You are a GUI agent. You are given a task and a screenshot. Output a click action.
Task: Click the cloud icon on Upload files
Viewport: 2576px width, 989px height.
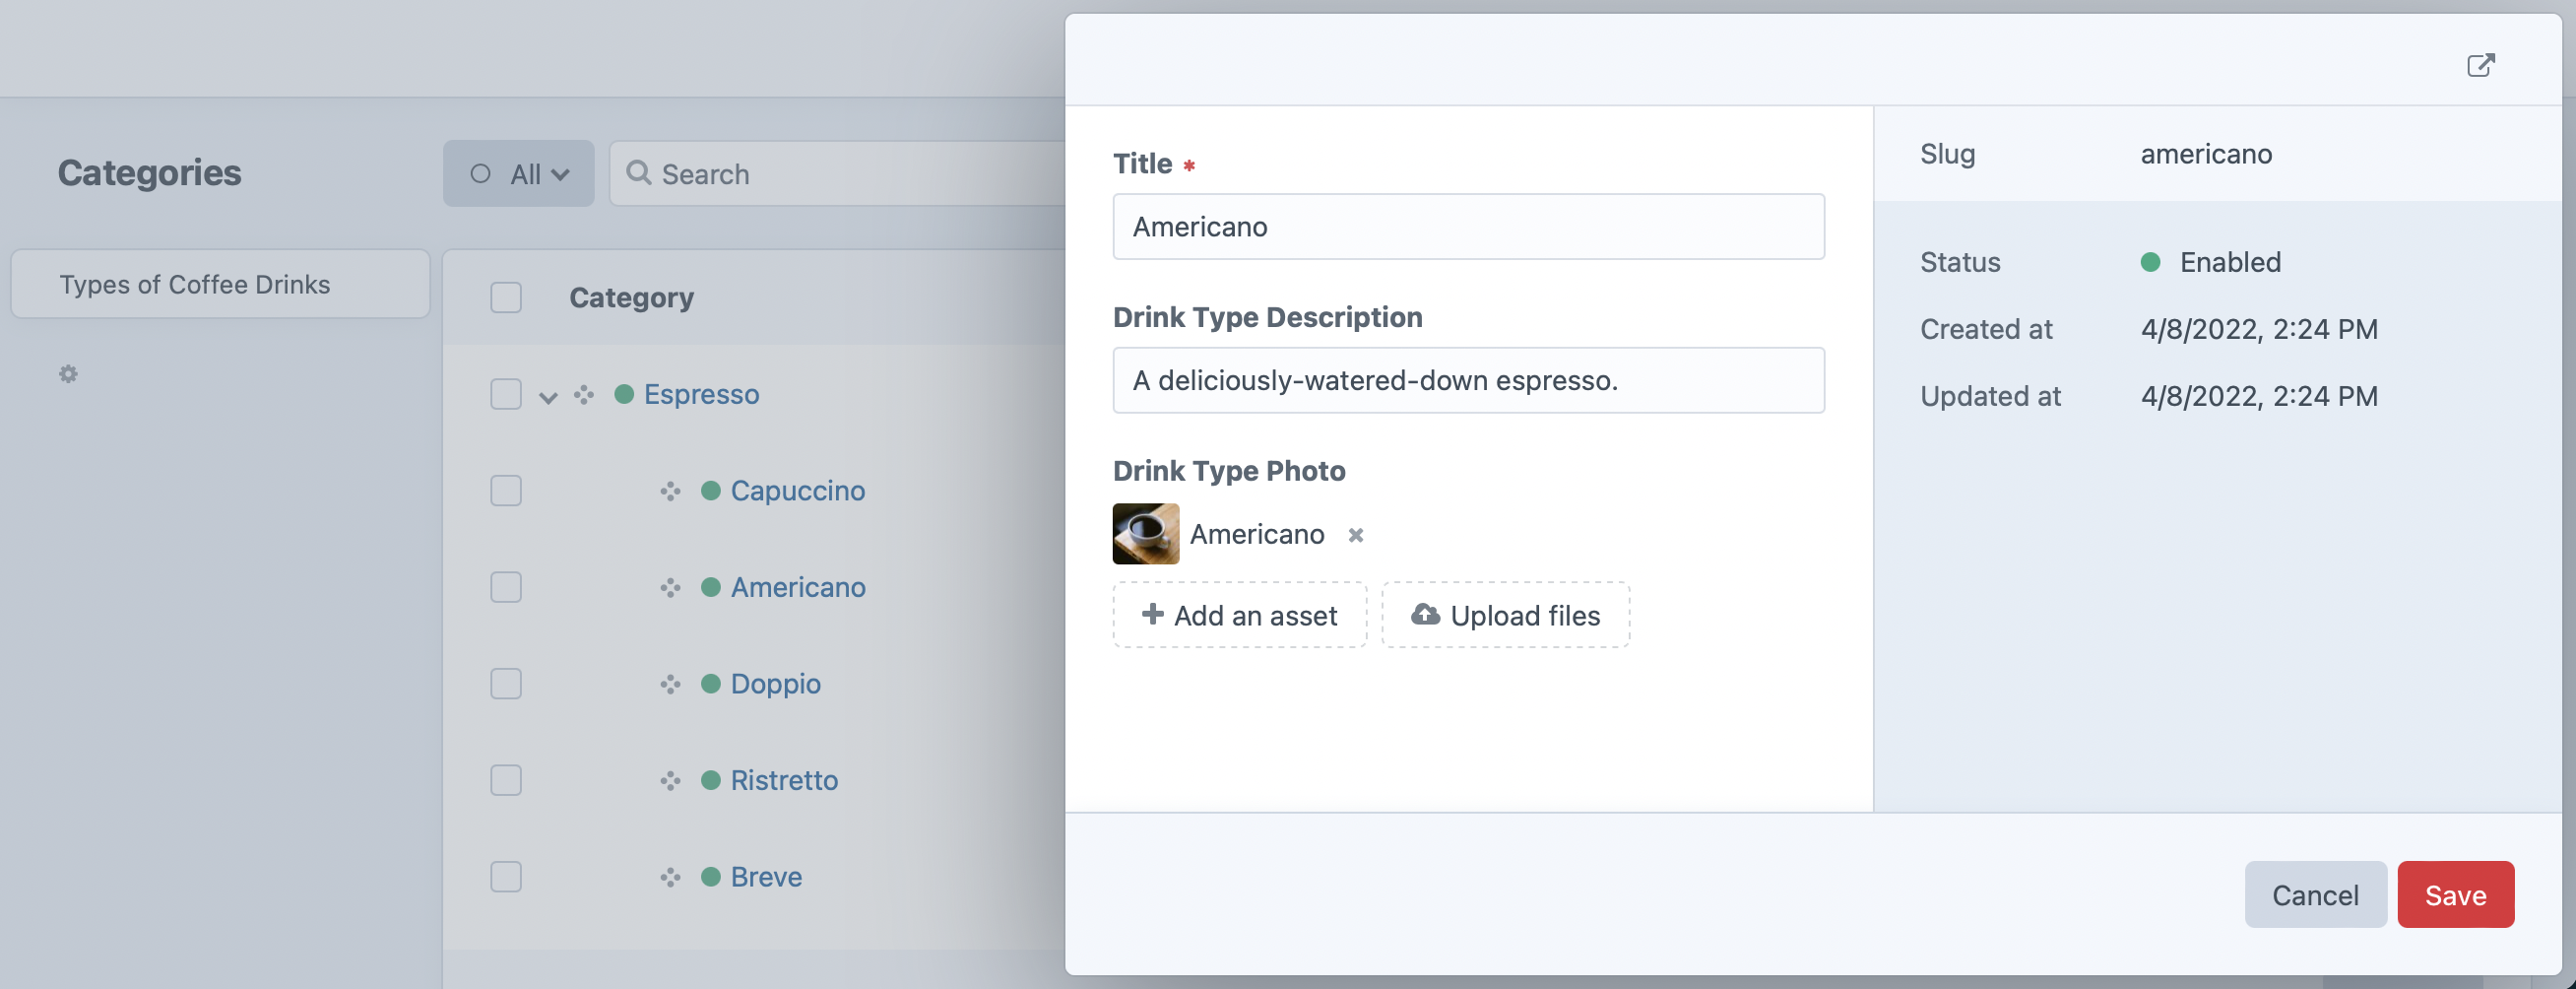click(x=1425, y=614)
